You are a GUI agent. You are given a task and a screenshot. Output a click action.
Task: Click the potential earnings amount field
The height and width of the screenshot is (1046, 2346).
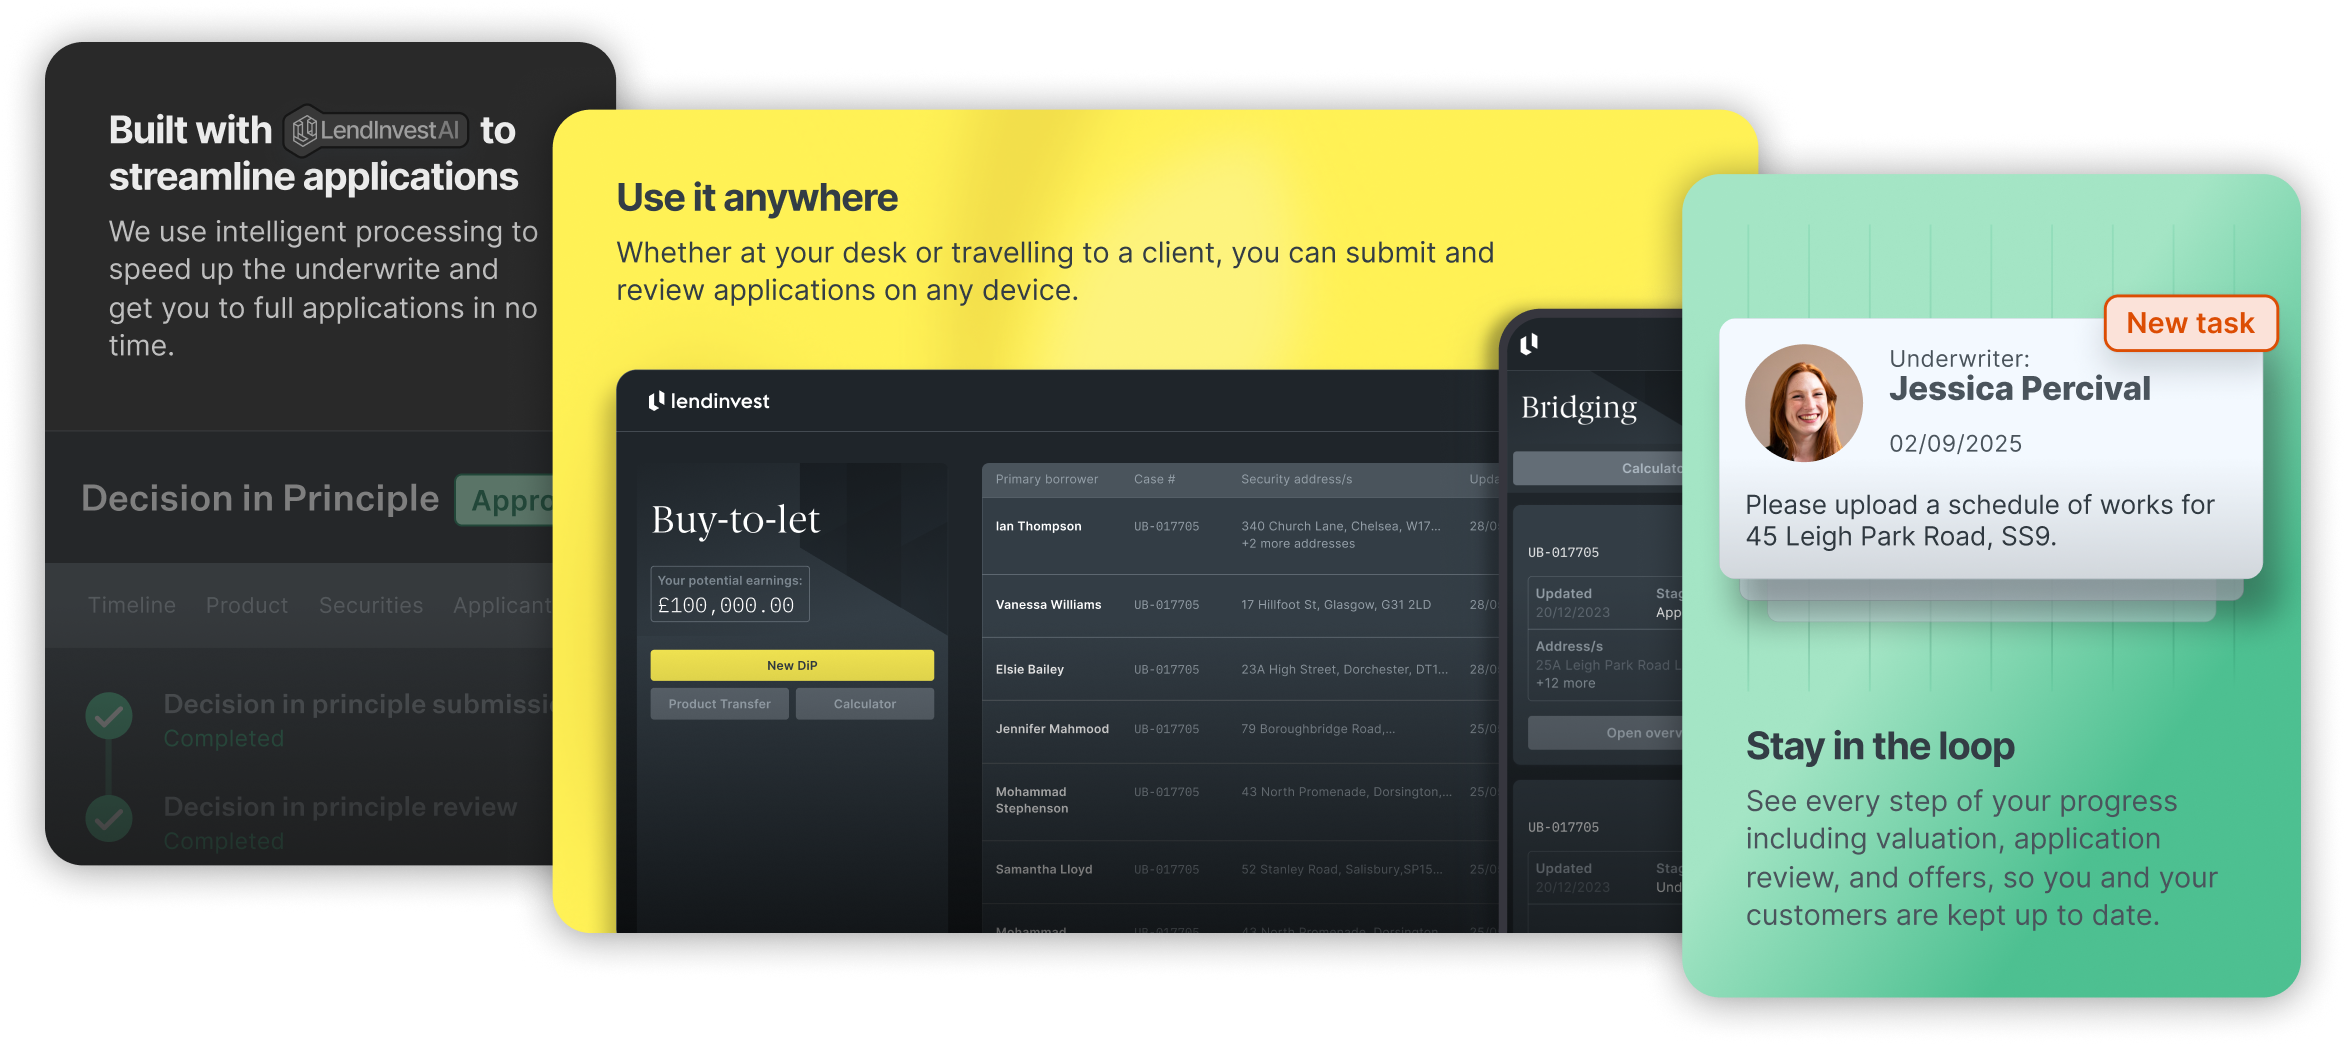point(729,605)
